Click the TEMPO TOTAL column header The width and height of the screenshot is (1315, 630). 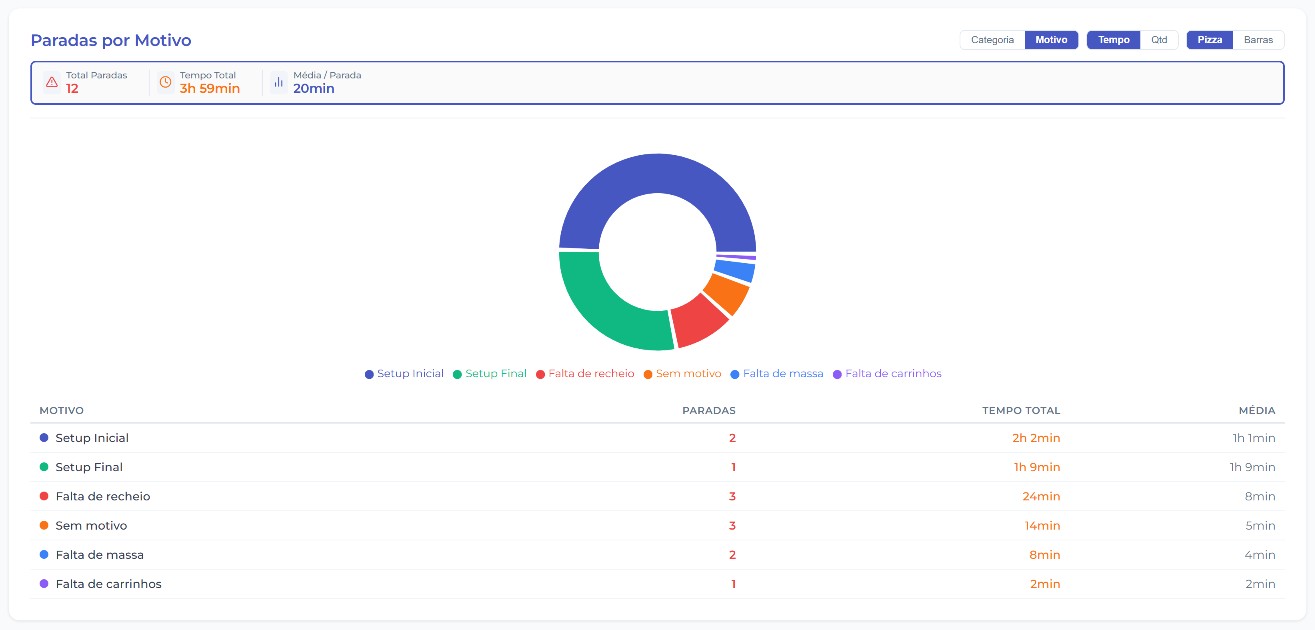tap(1021, 410)
